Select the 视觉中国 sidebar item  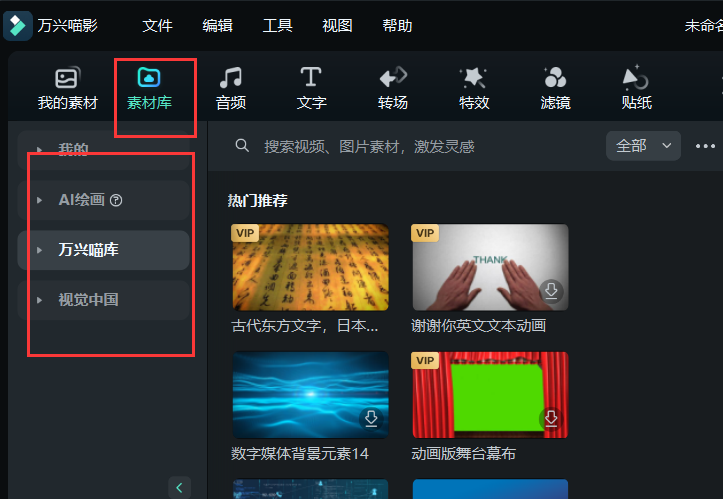coord(103,300)
